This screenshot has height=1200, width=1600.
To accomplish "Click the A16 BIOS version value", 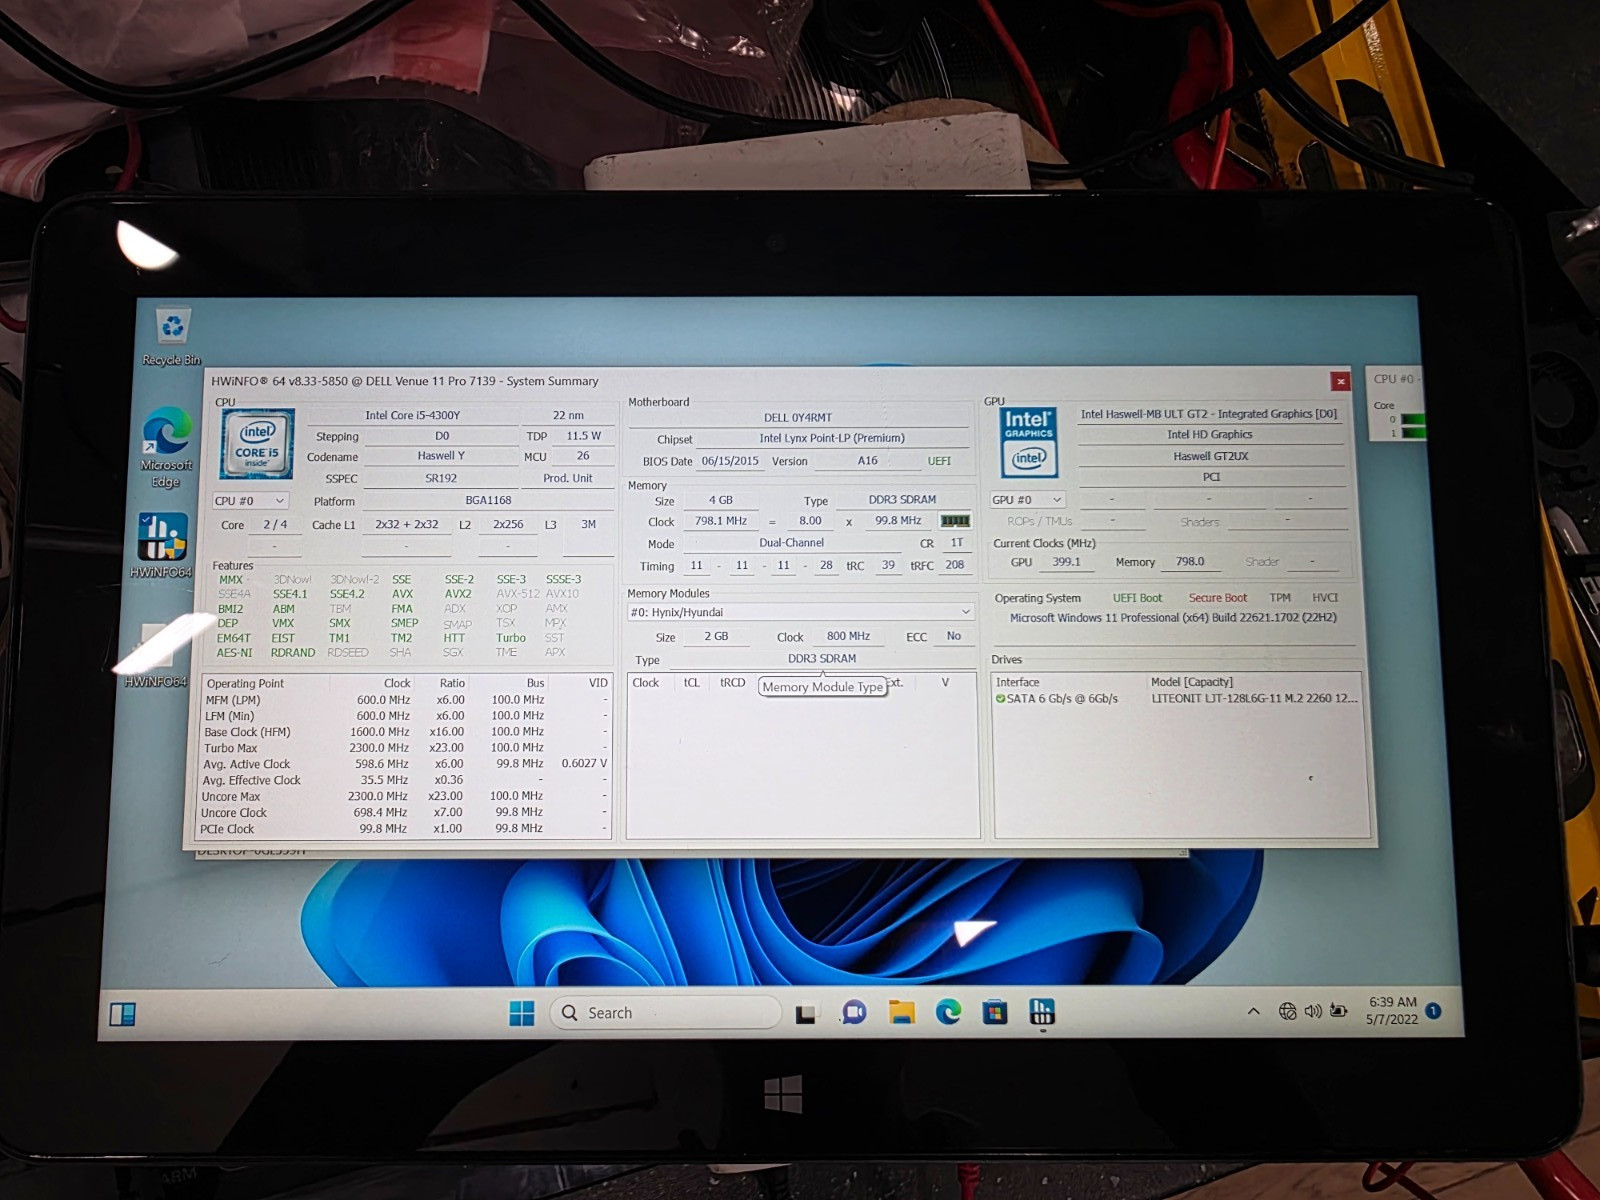I will click(x=868, y=461).
